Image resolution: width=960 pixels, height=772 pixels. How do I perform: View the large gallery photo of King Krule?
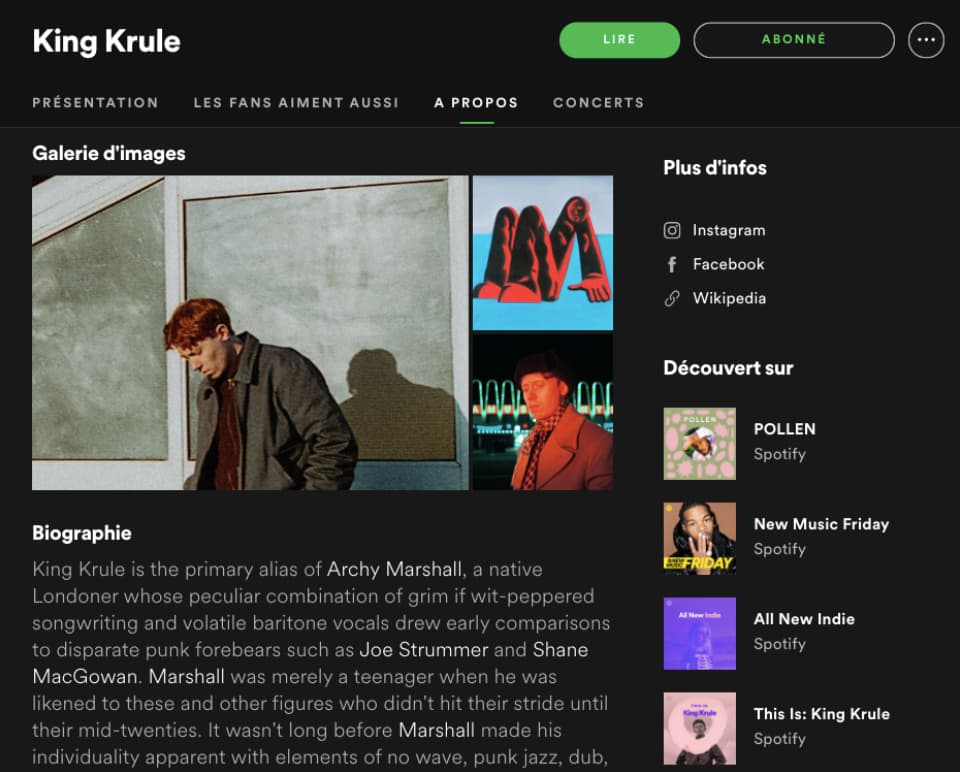point(250,333)
